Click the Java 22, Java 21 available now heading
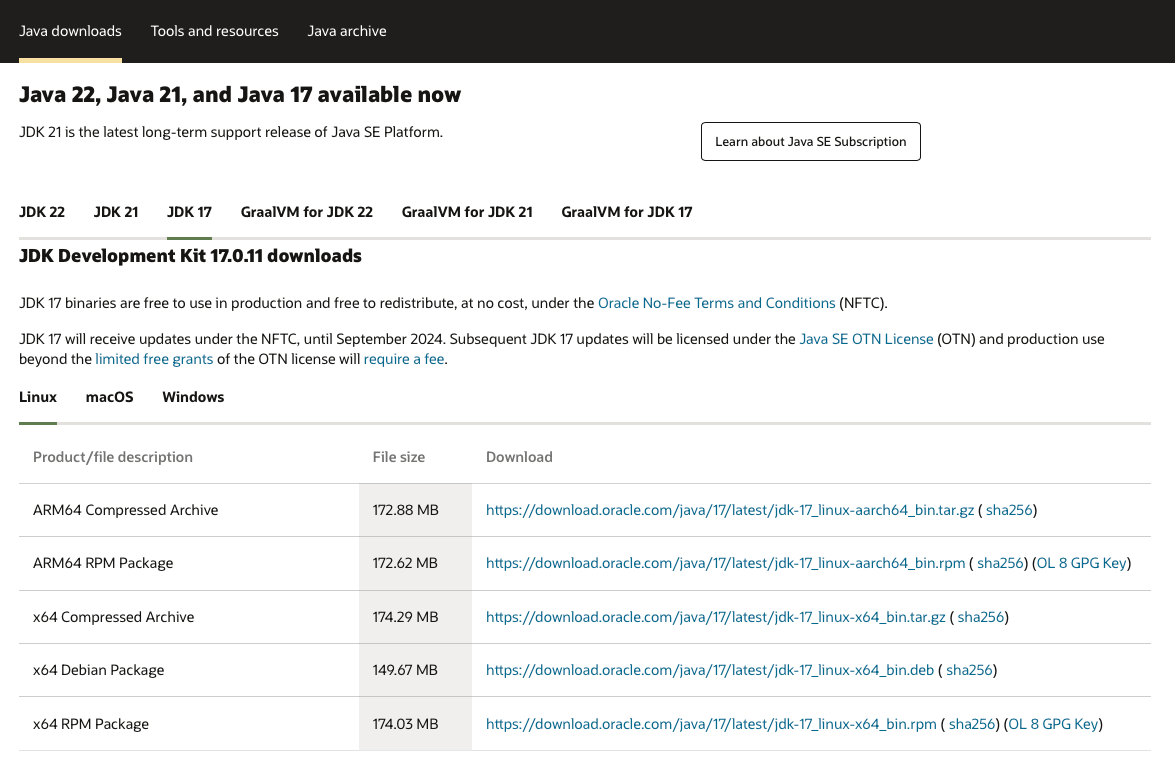Viewport: 1175px width, 764px height. (240, 95)
